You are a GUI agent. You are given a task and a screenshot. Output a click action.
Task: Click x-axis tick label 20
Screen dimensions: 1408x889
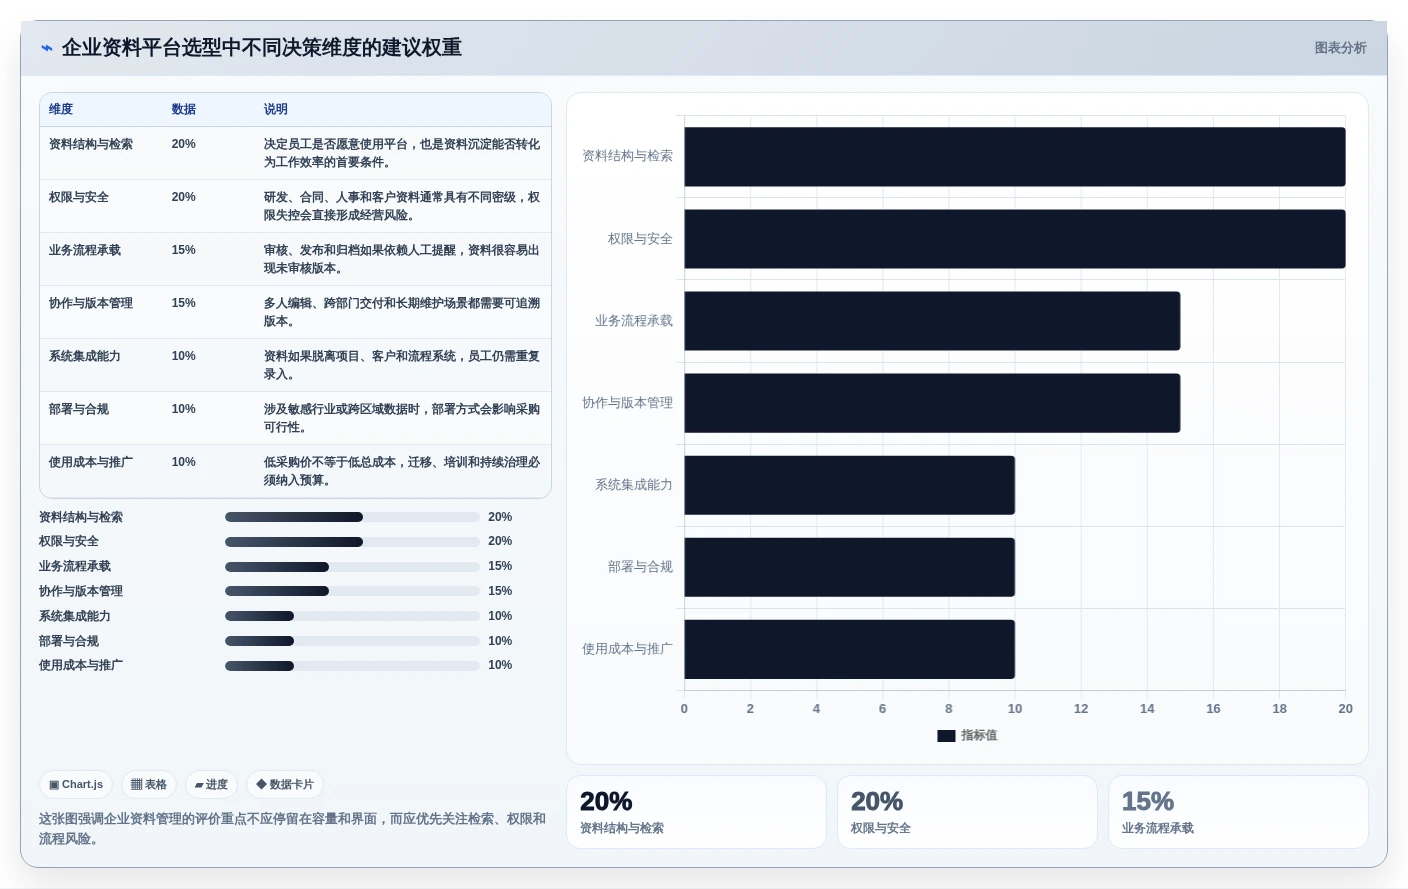(x=1345, y=709)
